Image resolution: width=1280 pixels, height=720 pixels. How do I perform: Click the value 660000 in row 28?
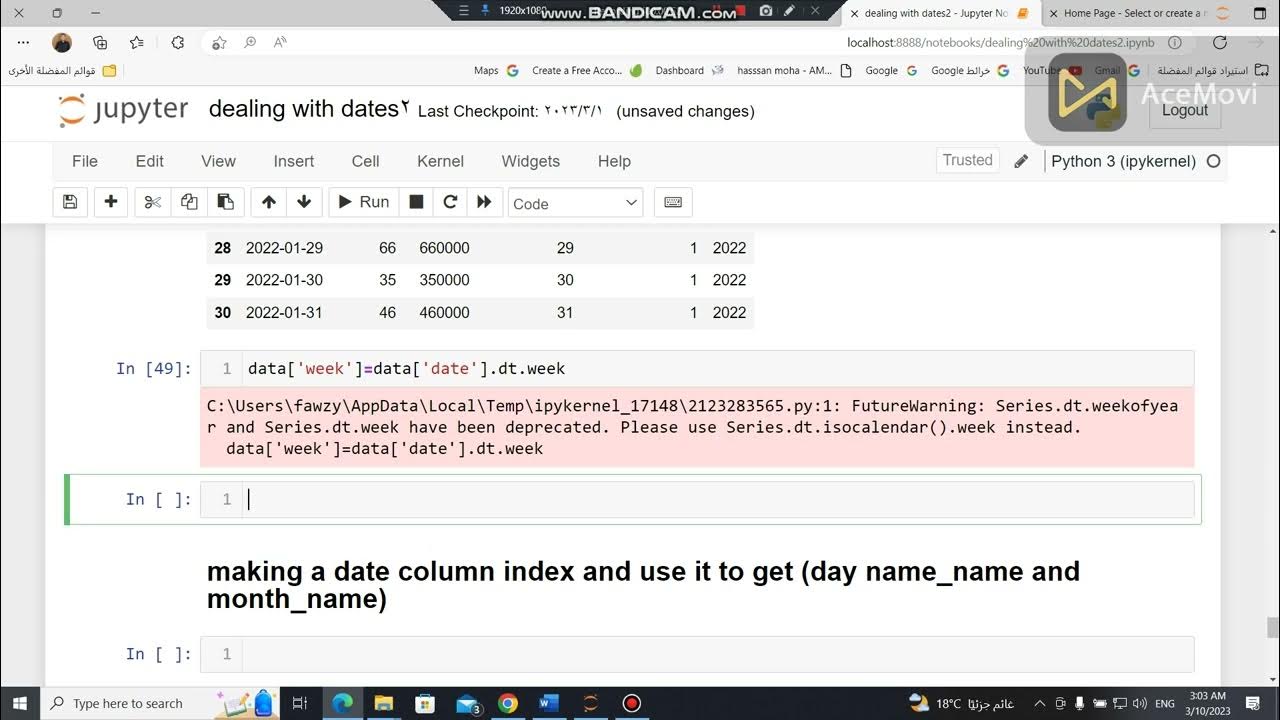pos(444,248)
